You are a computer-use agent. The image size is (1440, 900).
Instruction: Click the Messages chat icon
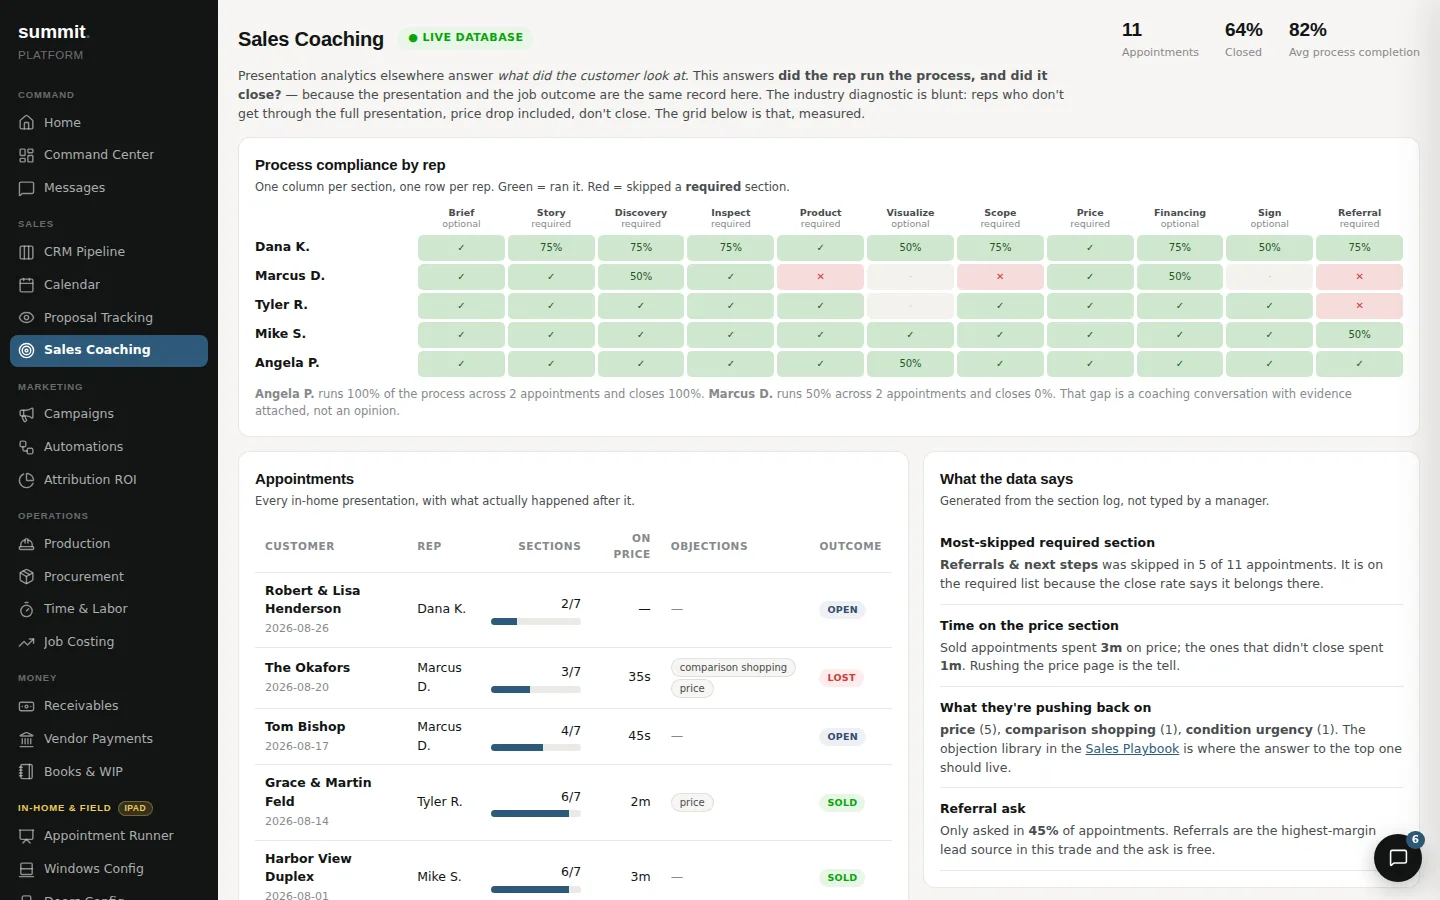coord(27,188)
